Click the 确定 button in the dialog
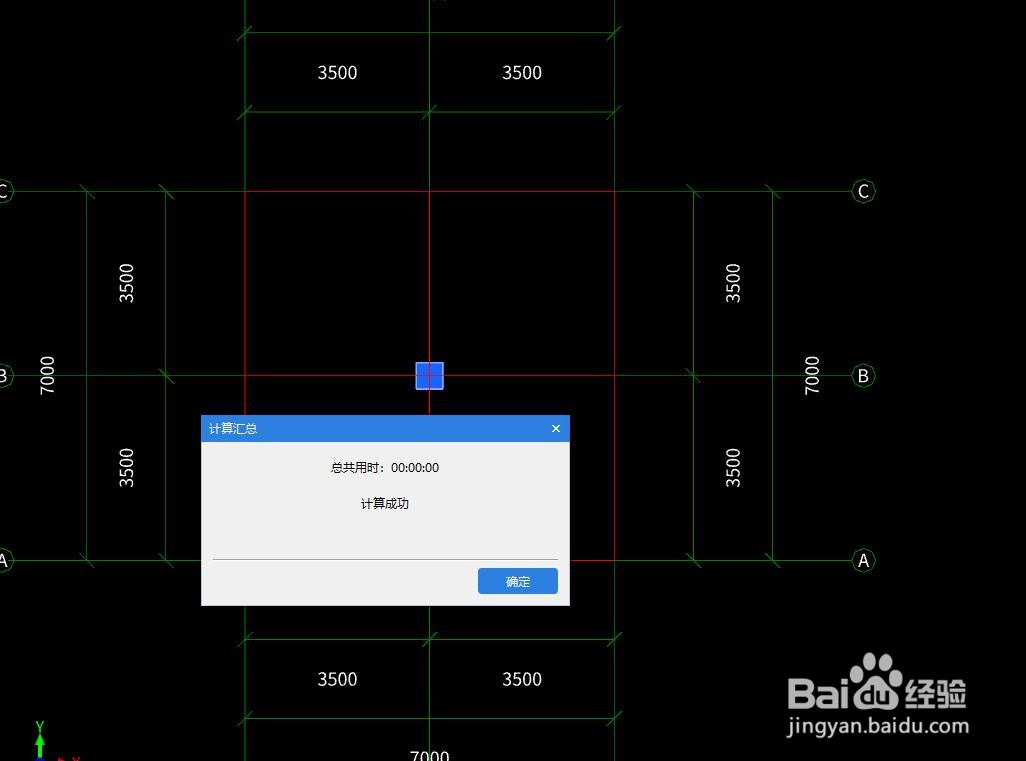The height and width of the screenshot is (761, 1026). pyautogui.click(x=518, y=581)
